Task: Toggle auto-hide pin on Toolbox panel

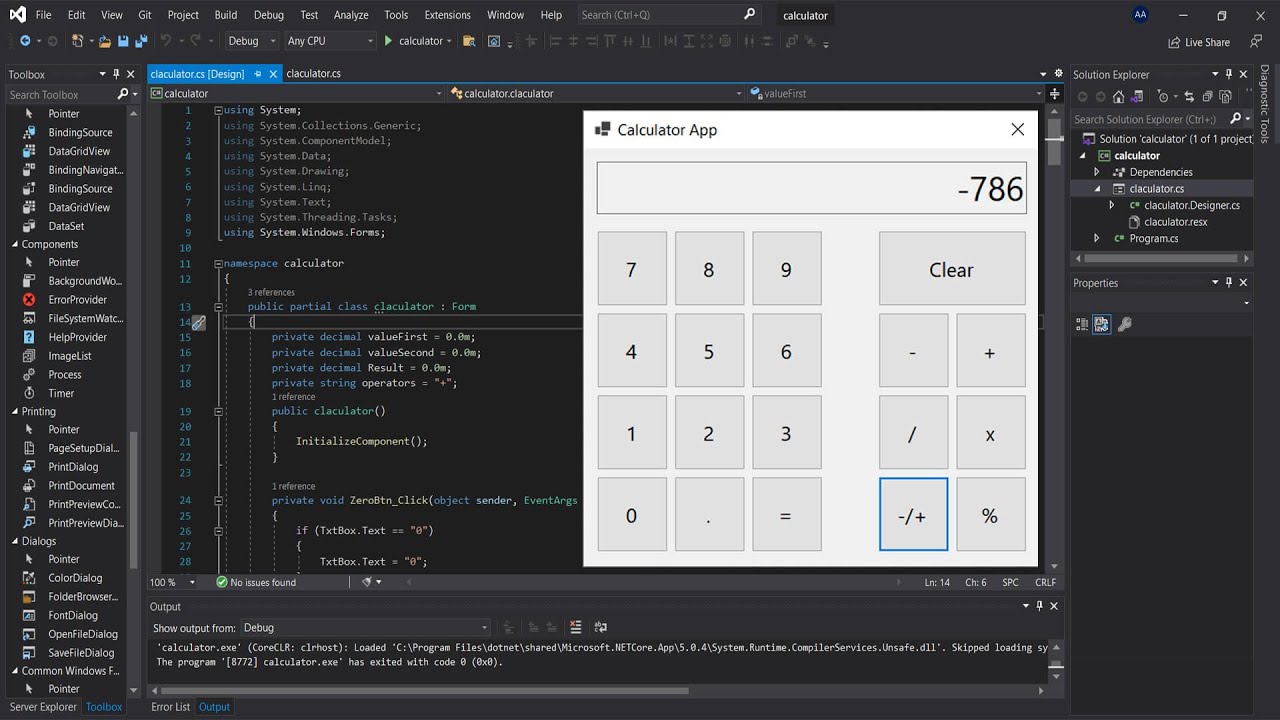Action: click(116, 74)
